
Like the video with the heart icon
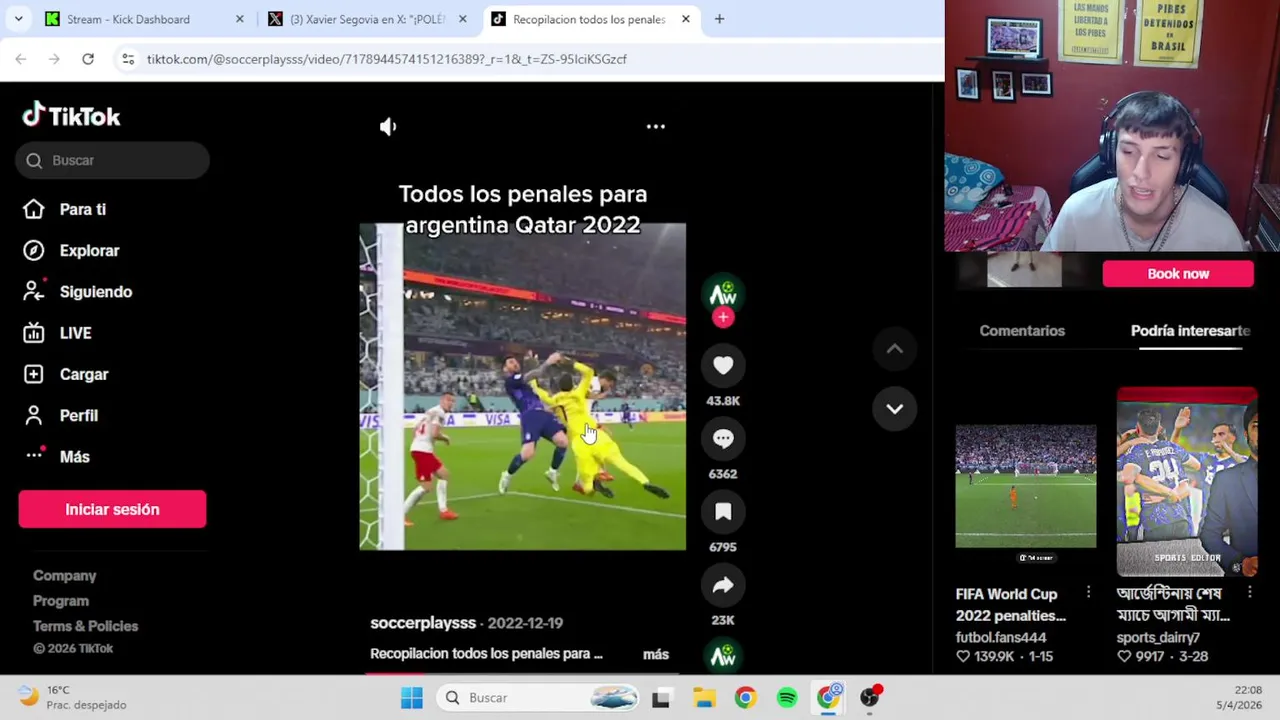click(723, 366)
